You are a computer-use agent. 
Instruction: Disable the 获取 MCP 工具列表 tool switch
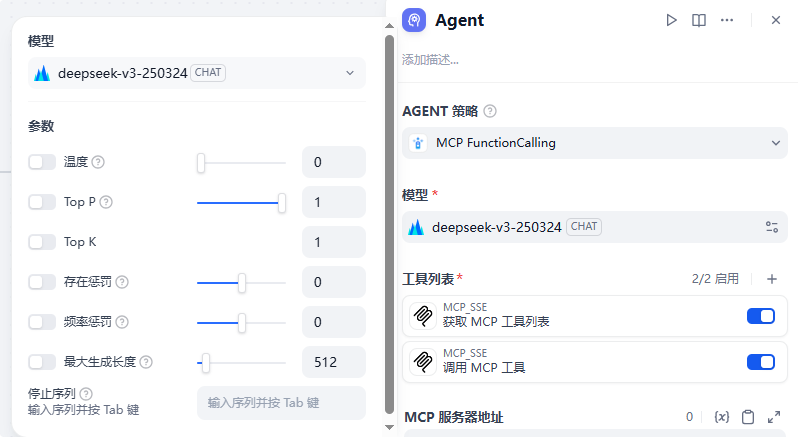point(761,316)
